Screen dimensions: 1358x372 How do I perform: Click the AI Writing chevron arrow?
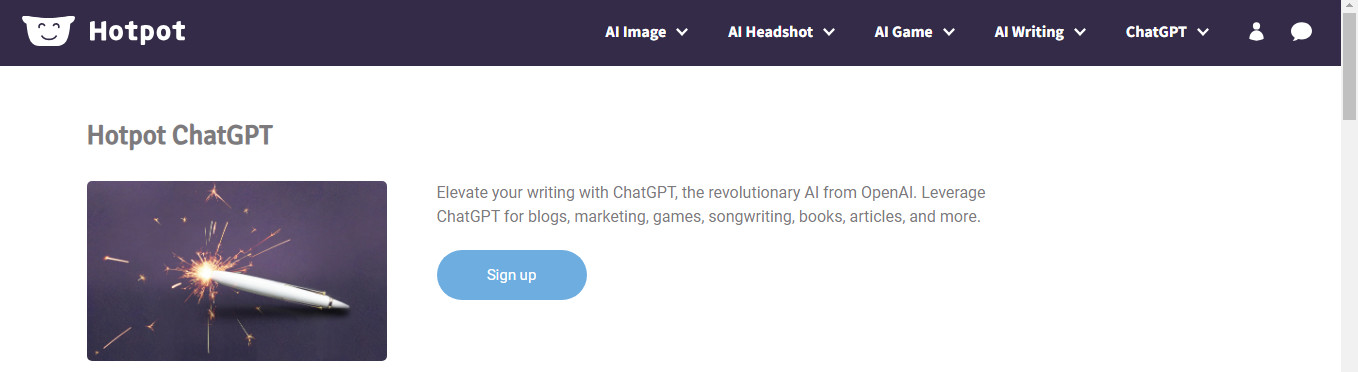click(1080, 32)
